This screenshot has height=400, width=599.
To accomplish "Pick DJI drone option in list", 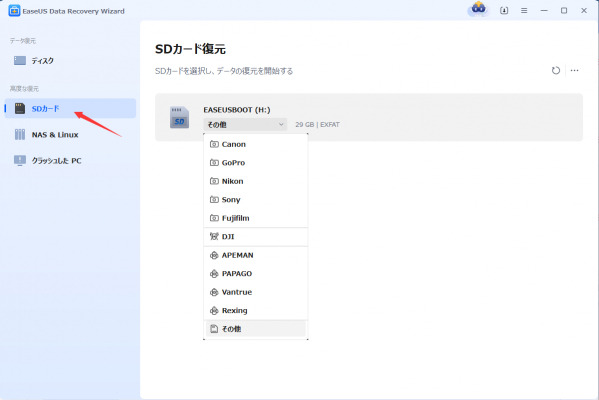I will (256, 236).
